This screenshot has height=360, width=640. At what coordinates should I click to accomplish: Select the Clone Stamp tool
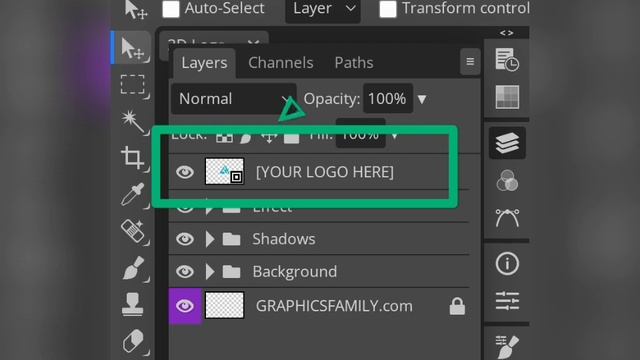point(133,304)
